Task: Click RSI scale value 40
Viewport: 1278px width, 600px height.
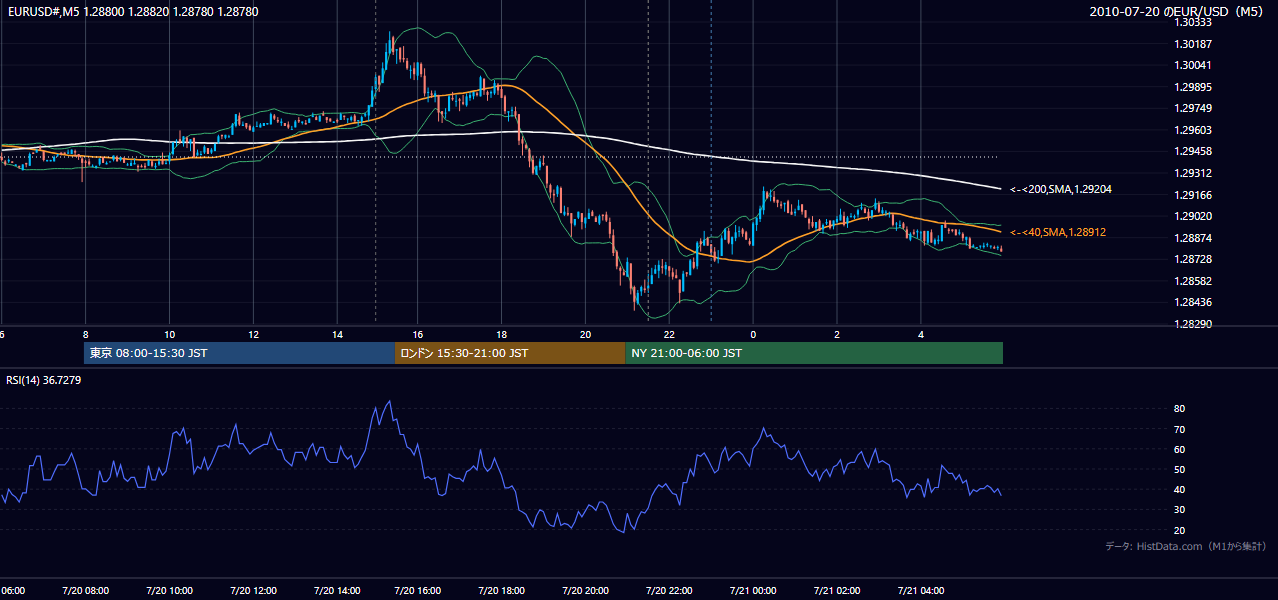Action: [1180, 490]
